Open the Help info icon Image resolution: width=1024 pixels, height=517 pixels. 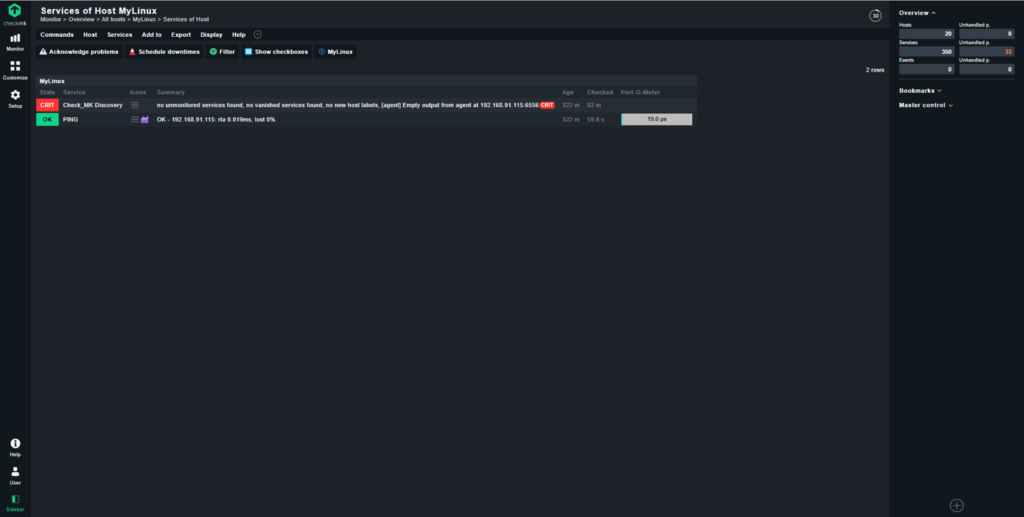pos(15,447)
